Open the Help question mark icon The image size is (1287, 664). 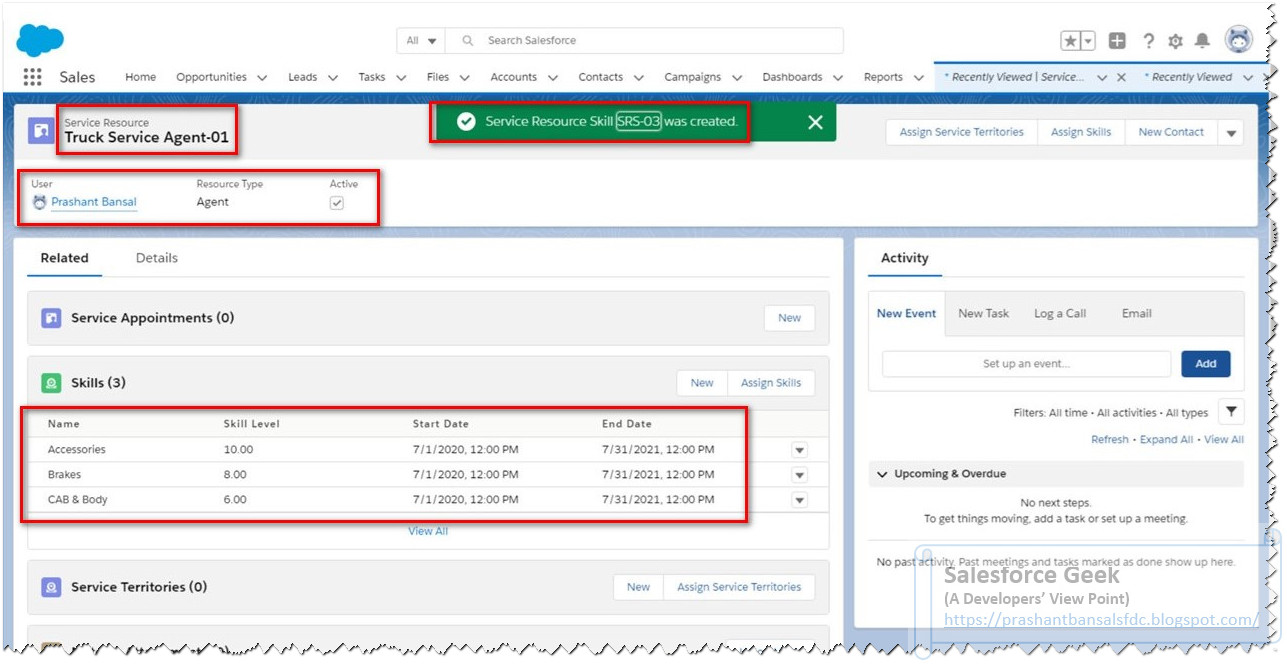pos(1148,41)
